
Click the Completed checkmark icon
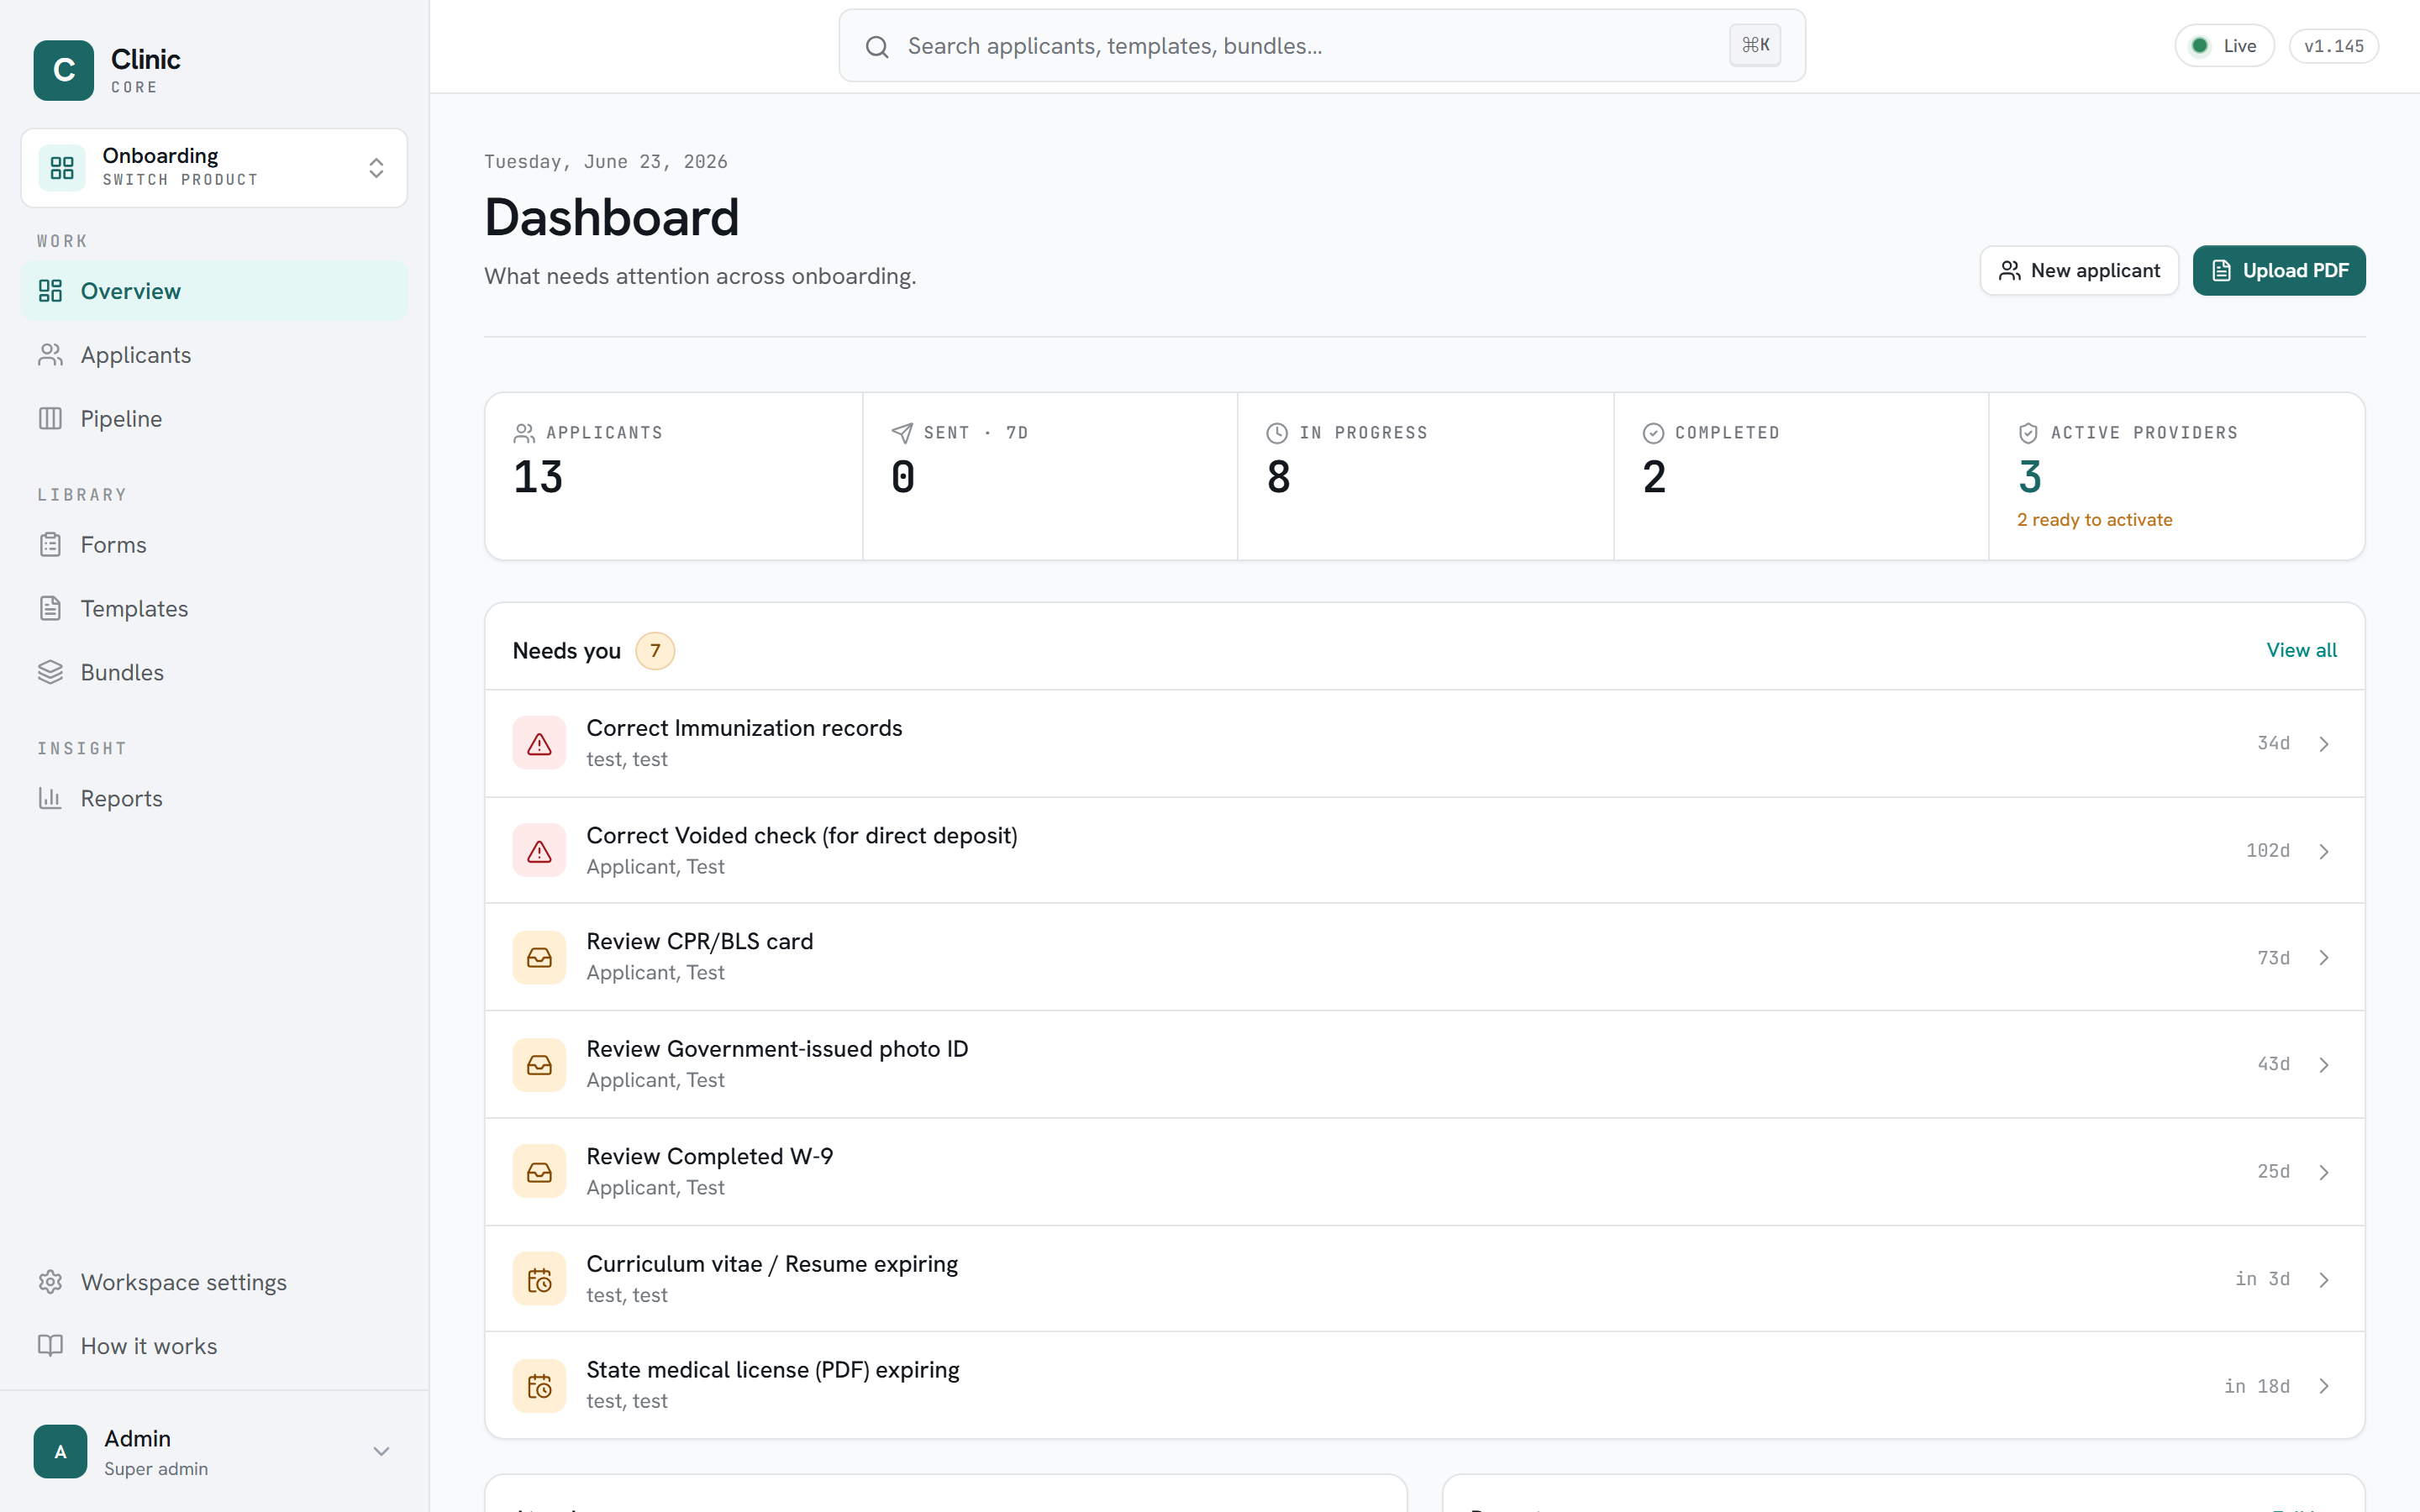pyautogui.click(x=1653, y=433)
